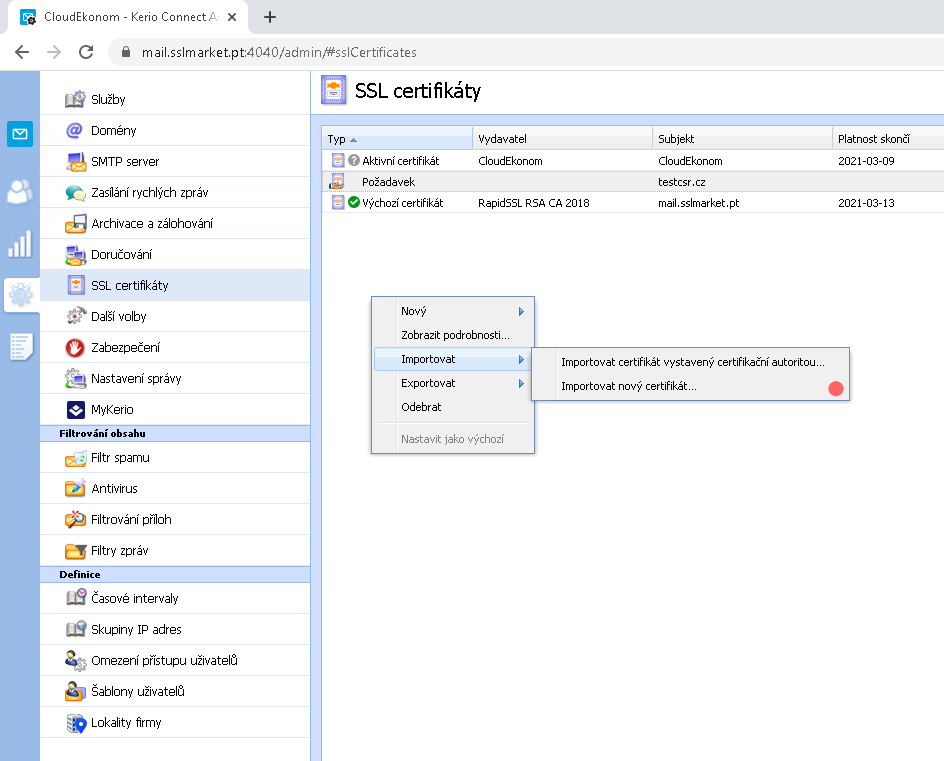
Task: Reload the page with browser refresh button
Action: pyautogui.click(x=86, y=52)
